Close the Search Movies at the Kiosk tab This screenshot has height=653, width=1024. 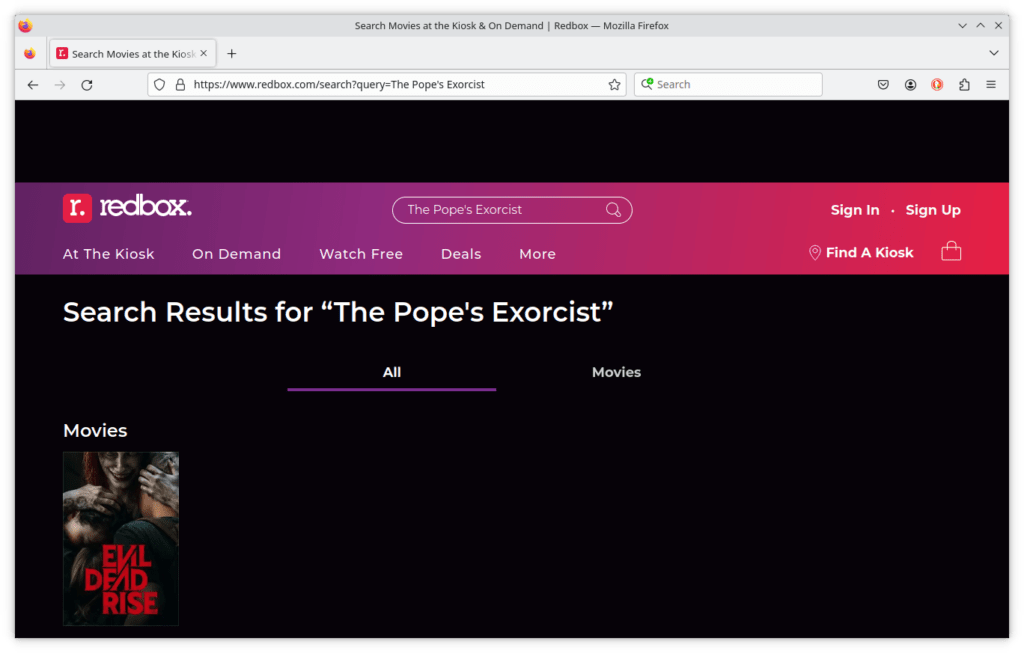[204, 54]
